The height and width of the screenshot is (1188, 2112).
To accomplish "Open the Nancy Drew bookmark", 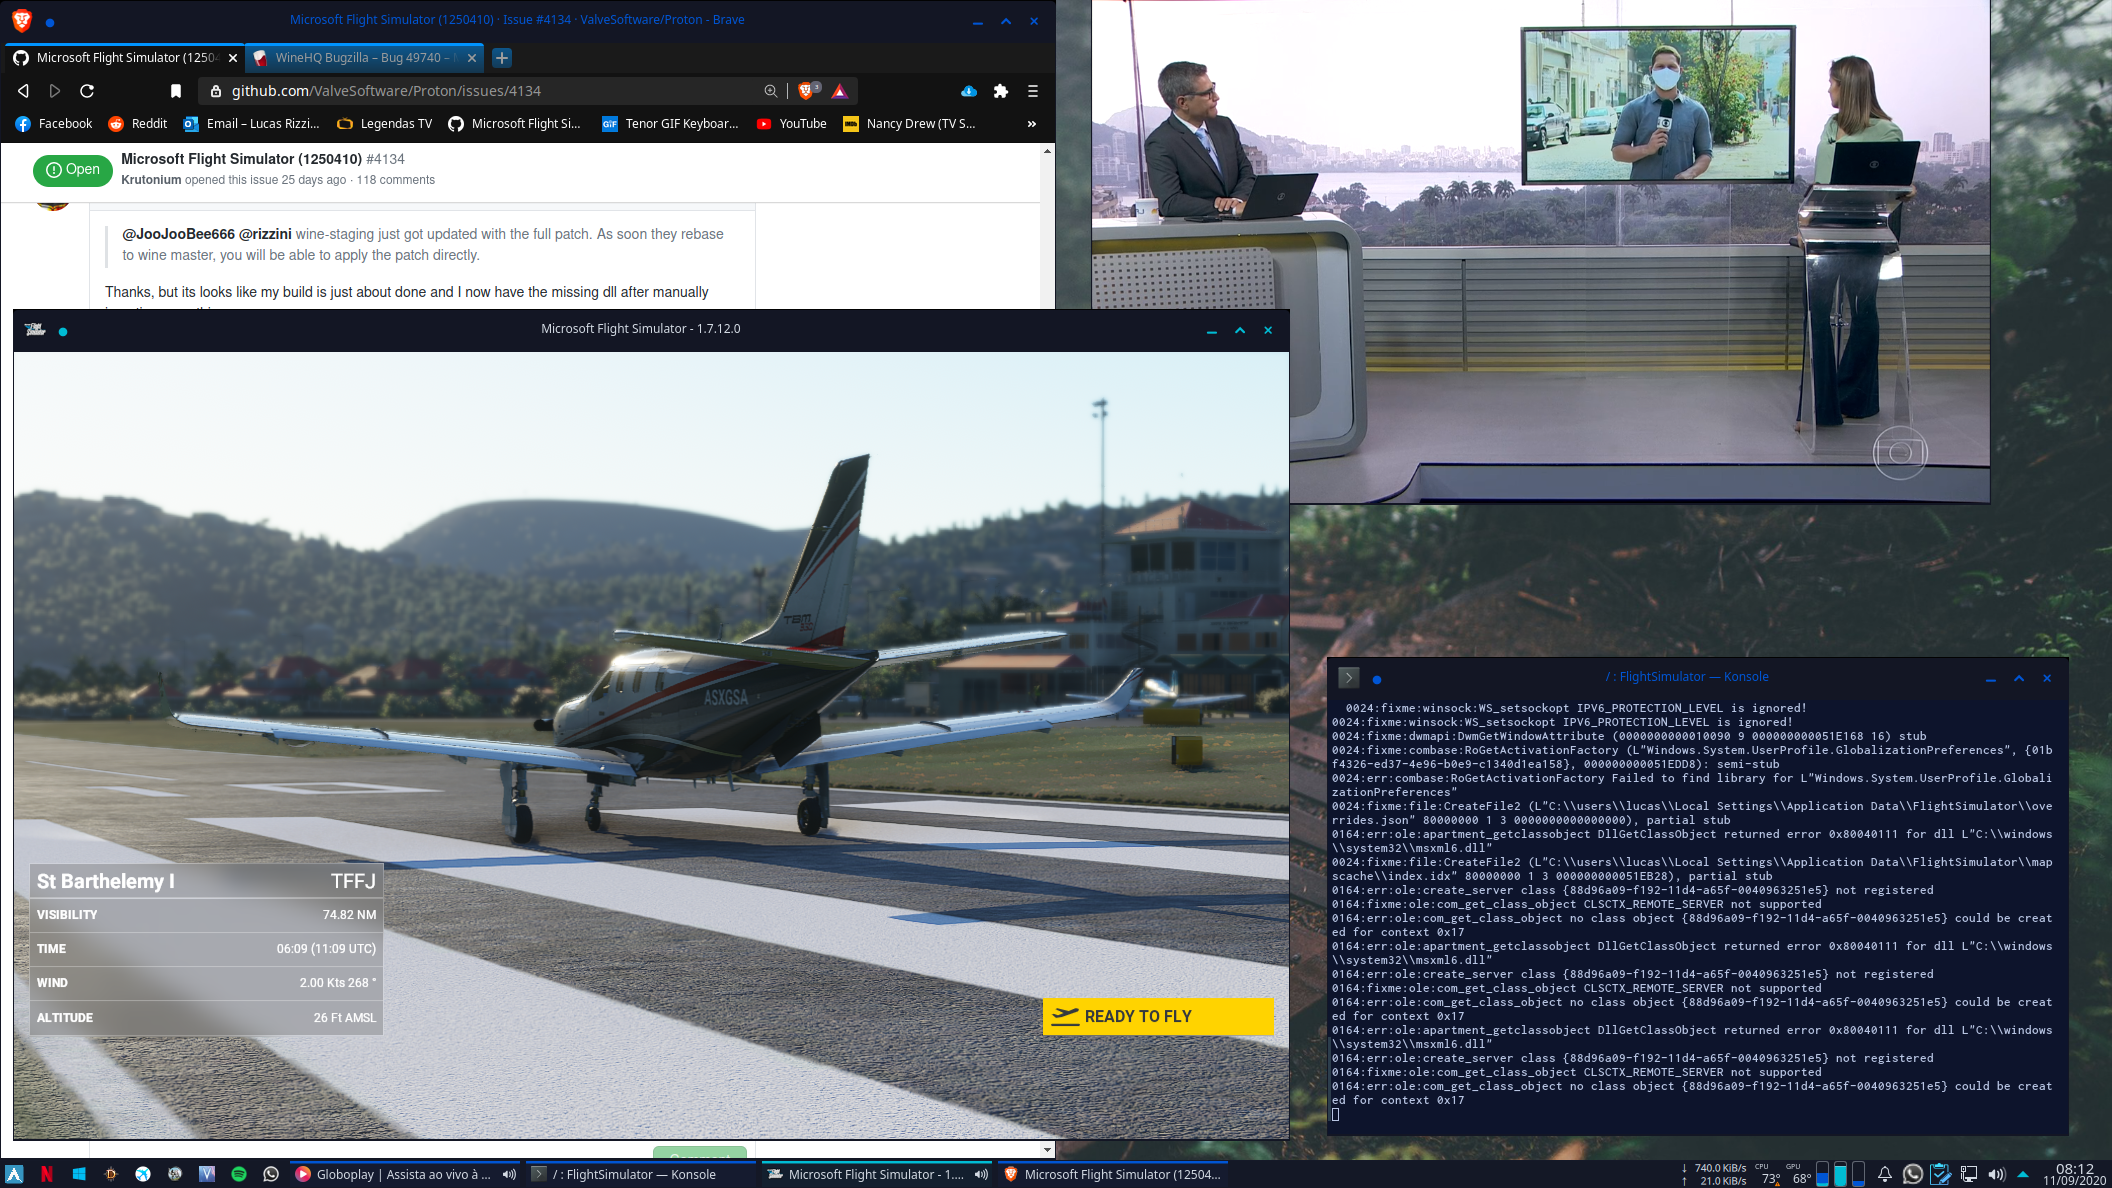I will (x=910, y=124).
